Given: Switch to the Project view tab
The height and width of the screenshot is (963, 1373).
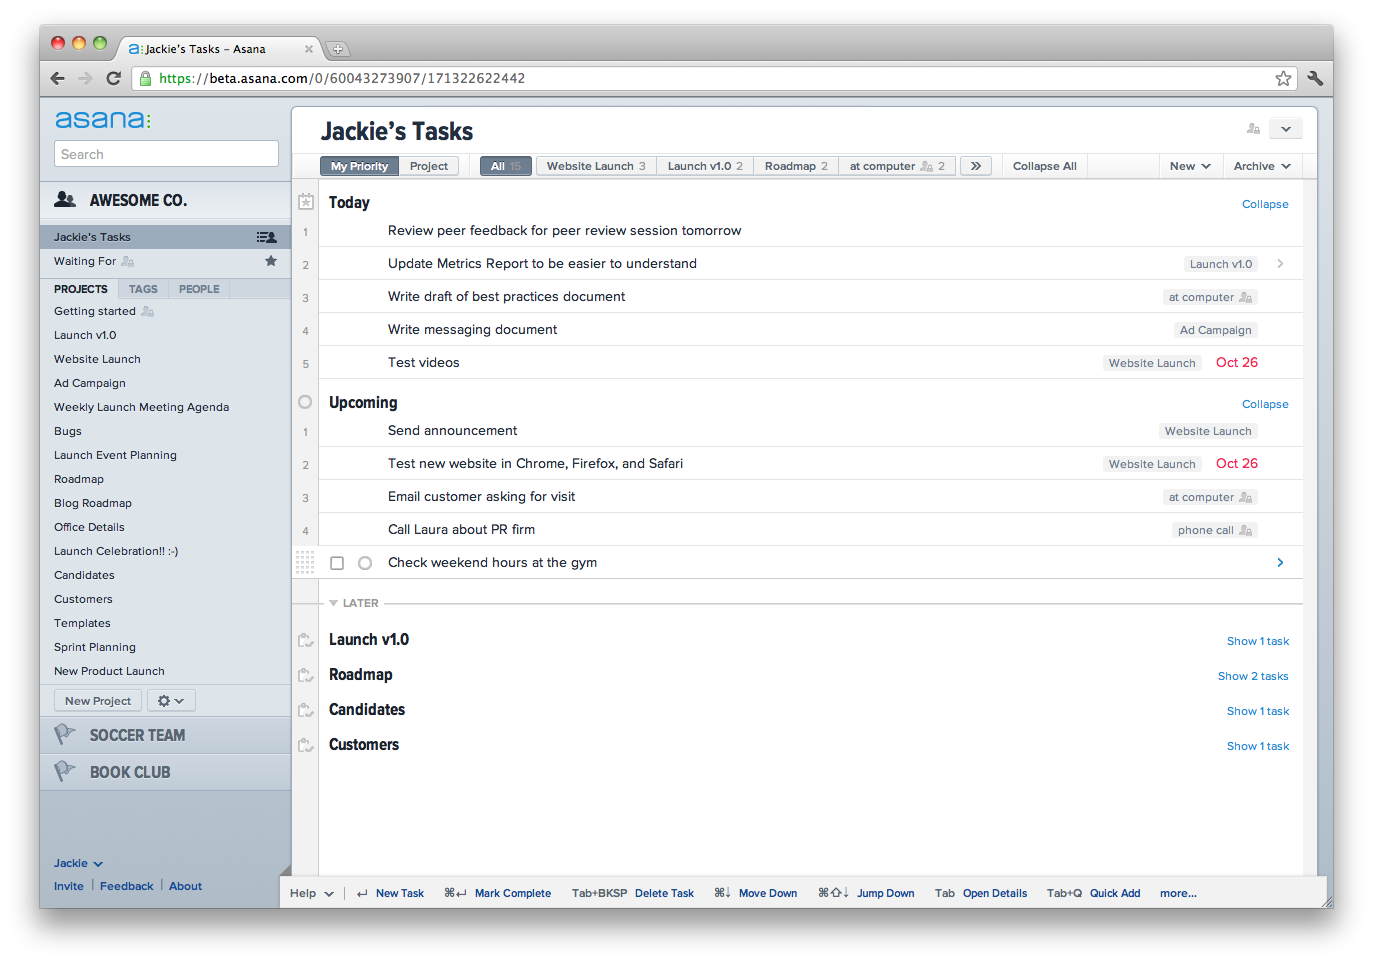Looking at the screenshot, I should 429,166.
